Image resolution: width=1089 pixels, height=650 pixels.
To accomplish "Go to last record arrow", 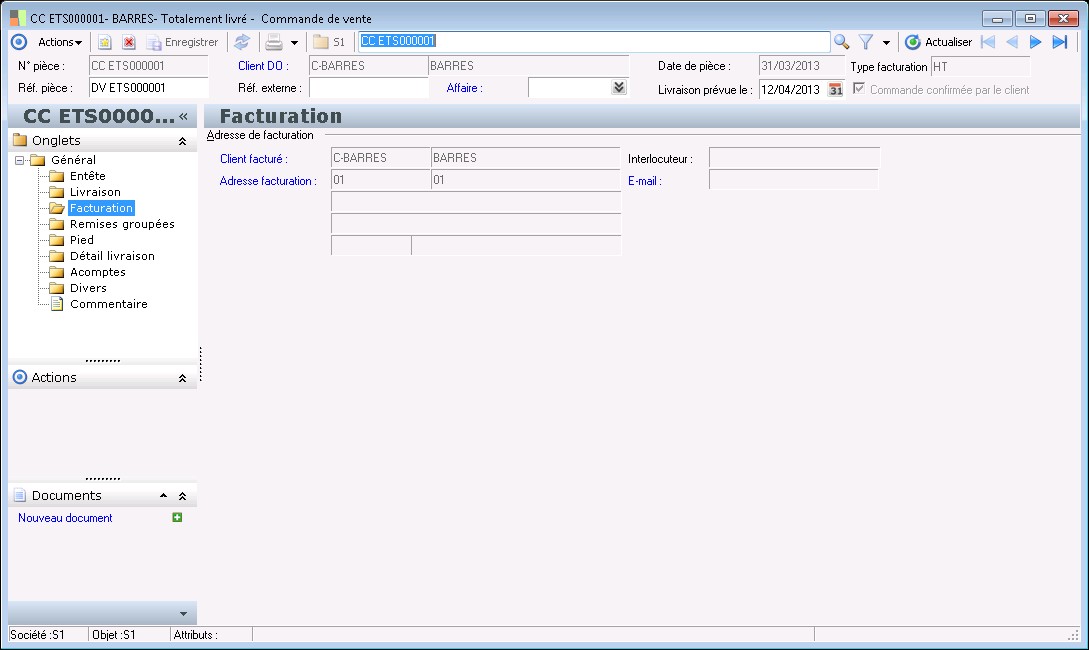I will tap(1060, 42).
